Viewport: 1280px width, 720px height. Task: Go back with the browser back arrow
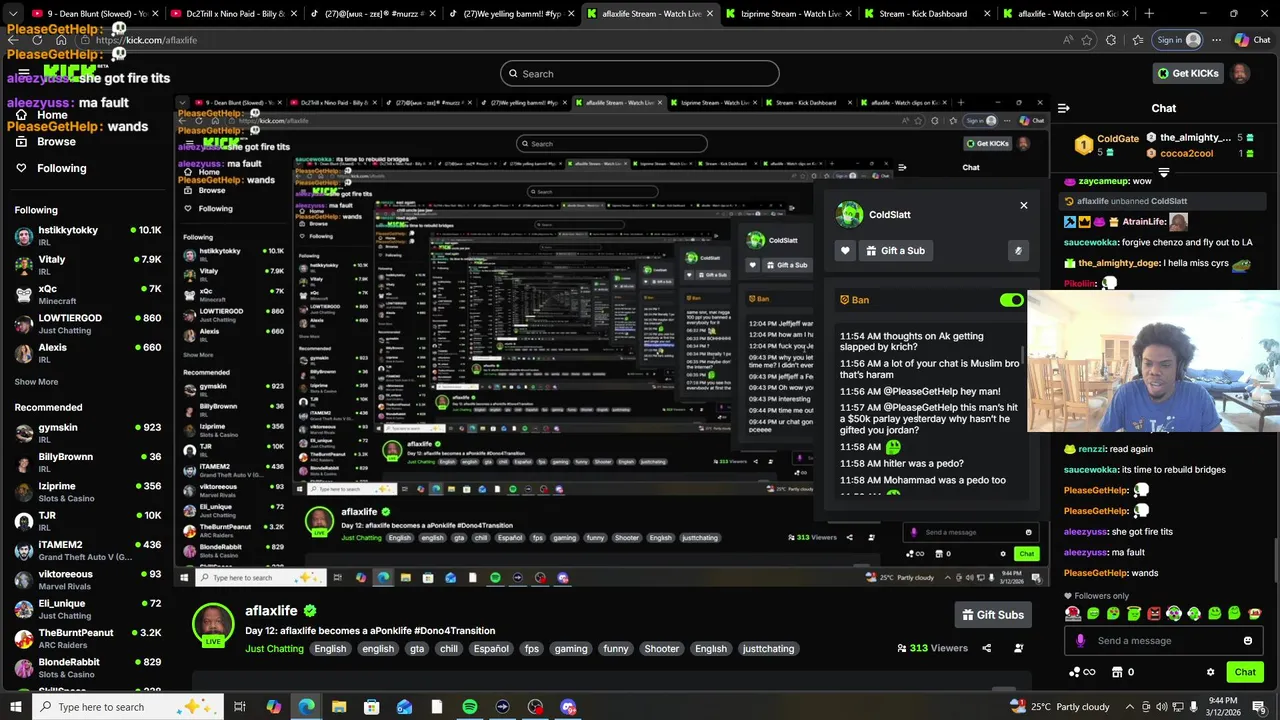pos(14,40)
